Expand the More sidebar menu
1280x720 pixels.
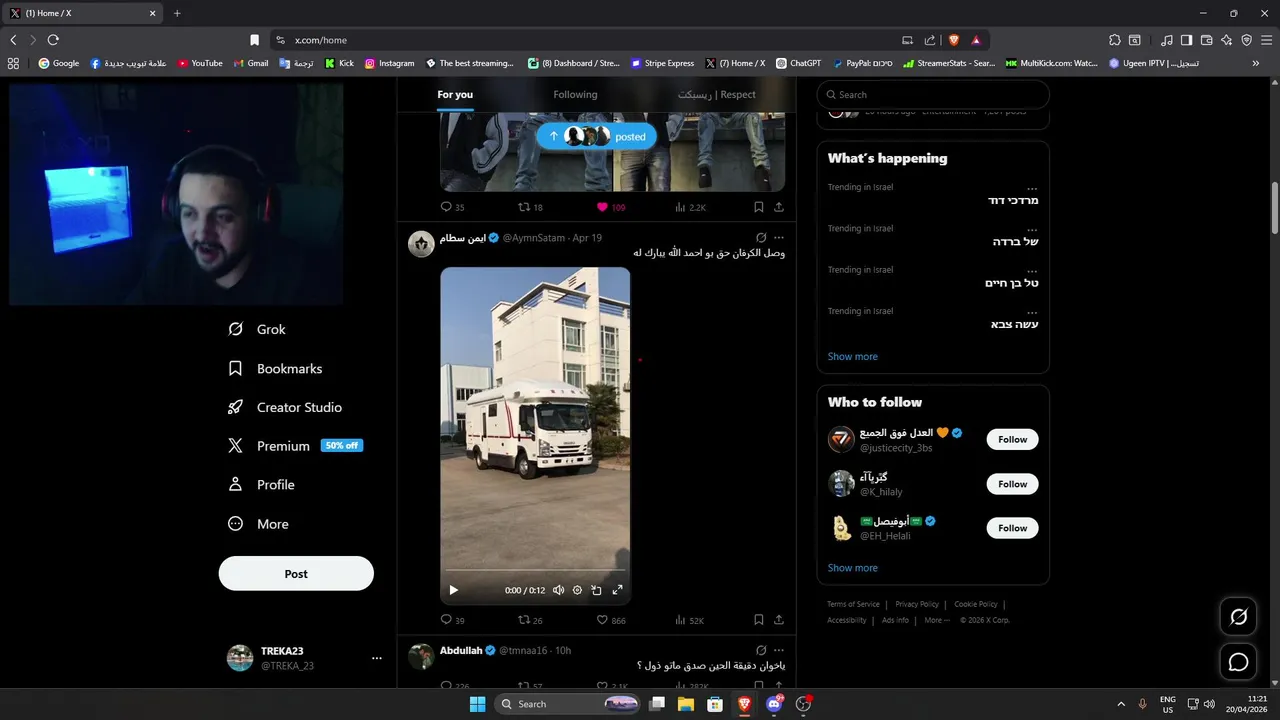258,524
